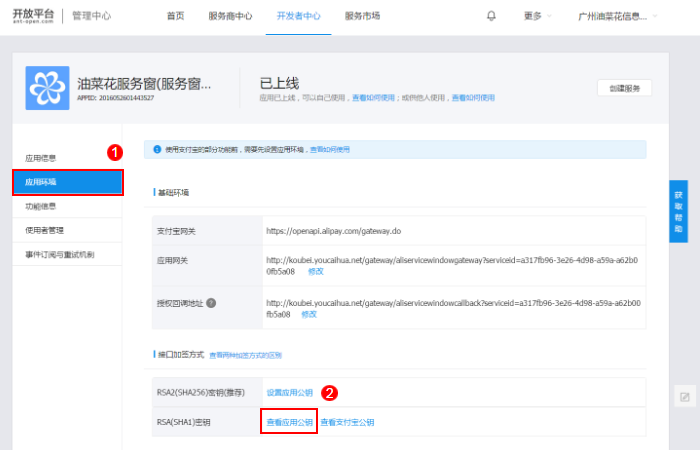Viewport: 700px width, 450px height.
Task: Expand the 更多 dropdown menu
Action: tap(537, 16)
